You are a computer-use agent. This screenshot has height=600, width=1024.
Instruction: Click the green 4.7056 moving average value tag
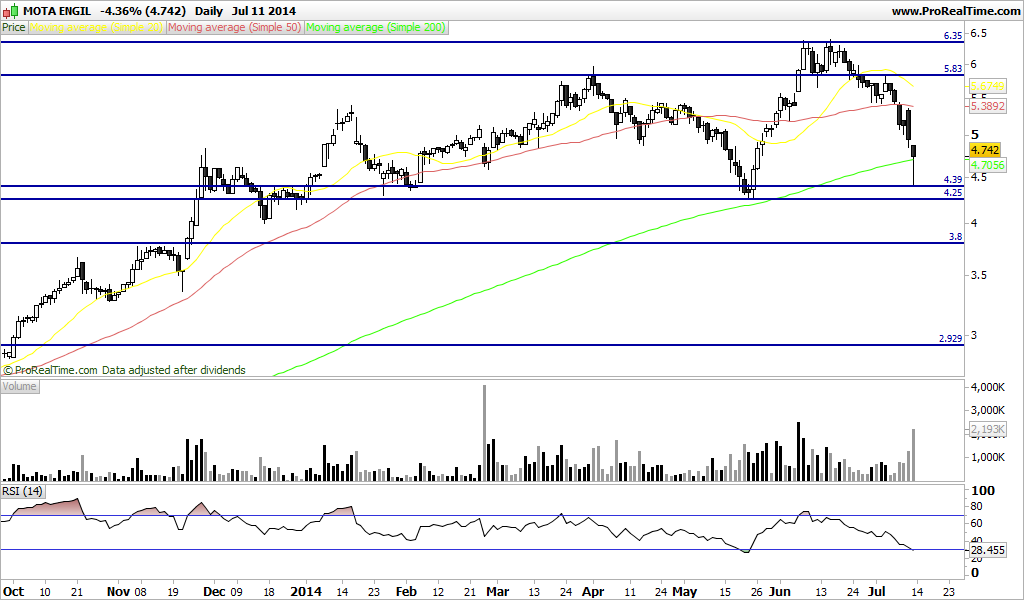tap(987, 165)
